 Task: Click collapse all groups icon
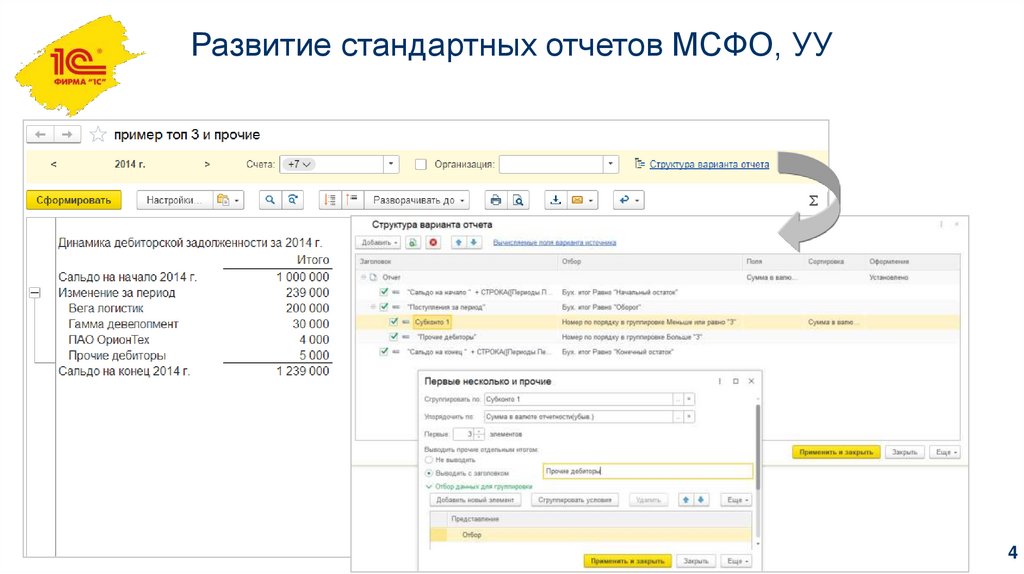tap(330, 200)
